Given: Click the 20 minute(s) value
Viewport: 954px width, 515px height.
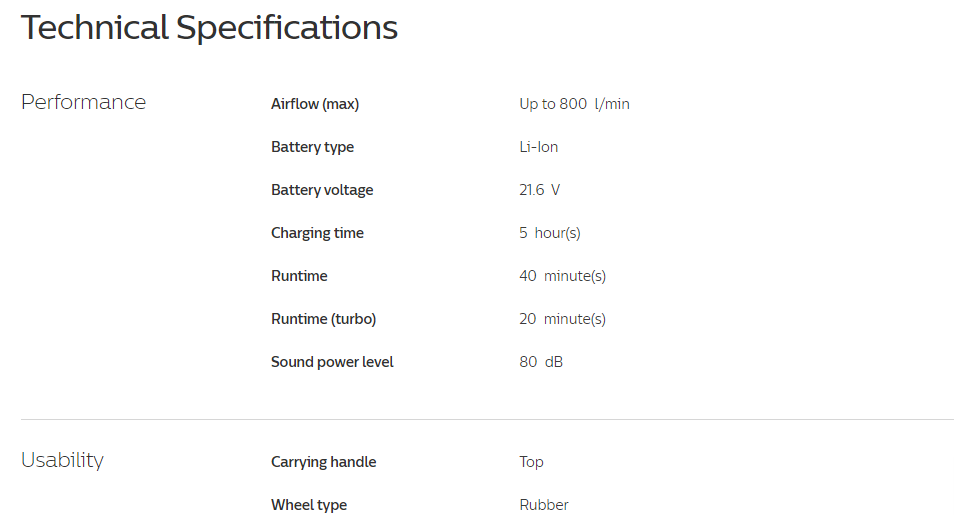Looking at the screenshot, I should pyautogui.click(x=562, y=319).
